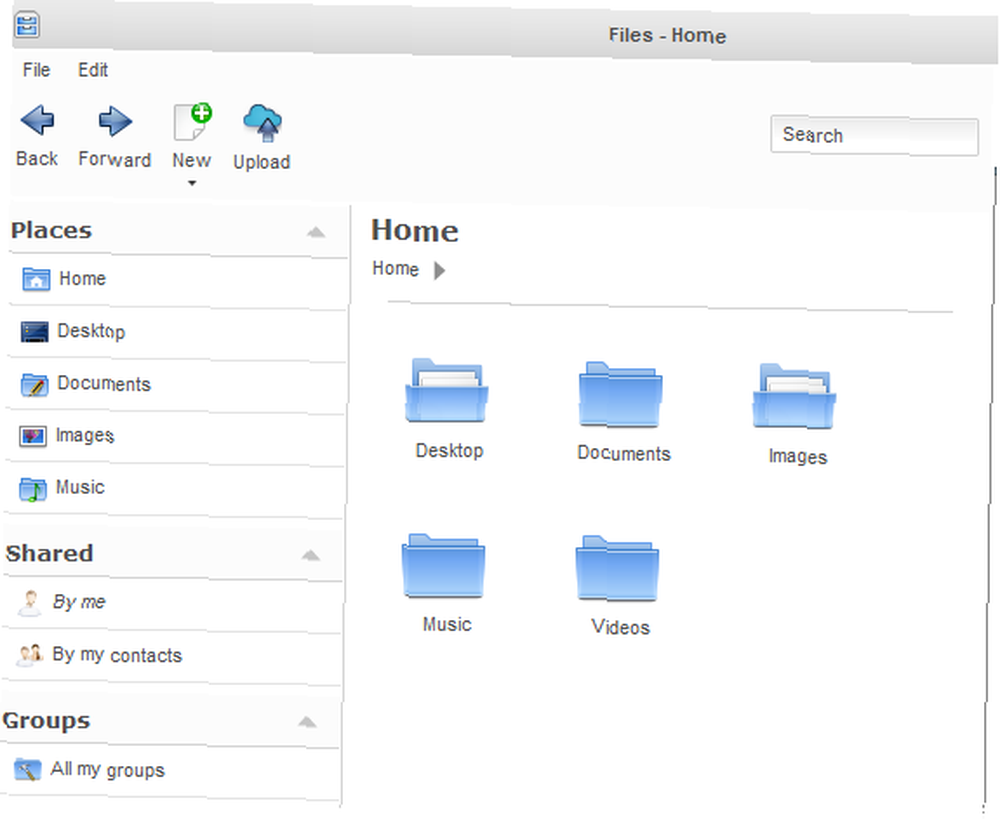Click the Music icon in Places sidebar
Viewport: 1000px width, 822px height.
click(33, 489)
